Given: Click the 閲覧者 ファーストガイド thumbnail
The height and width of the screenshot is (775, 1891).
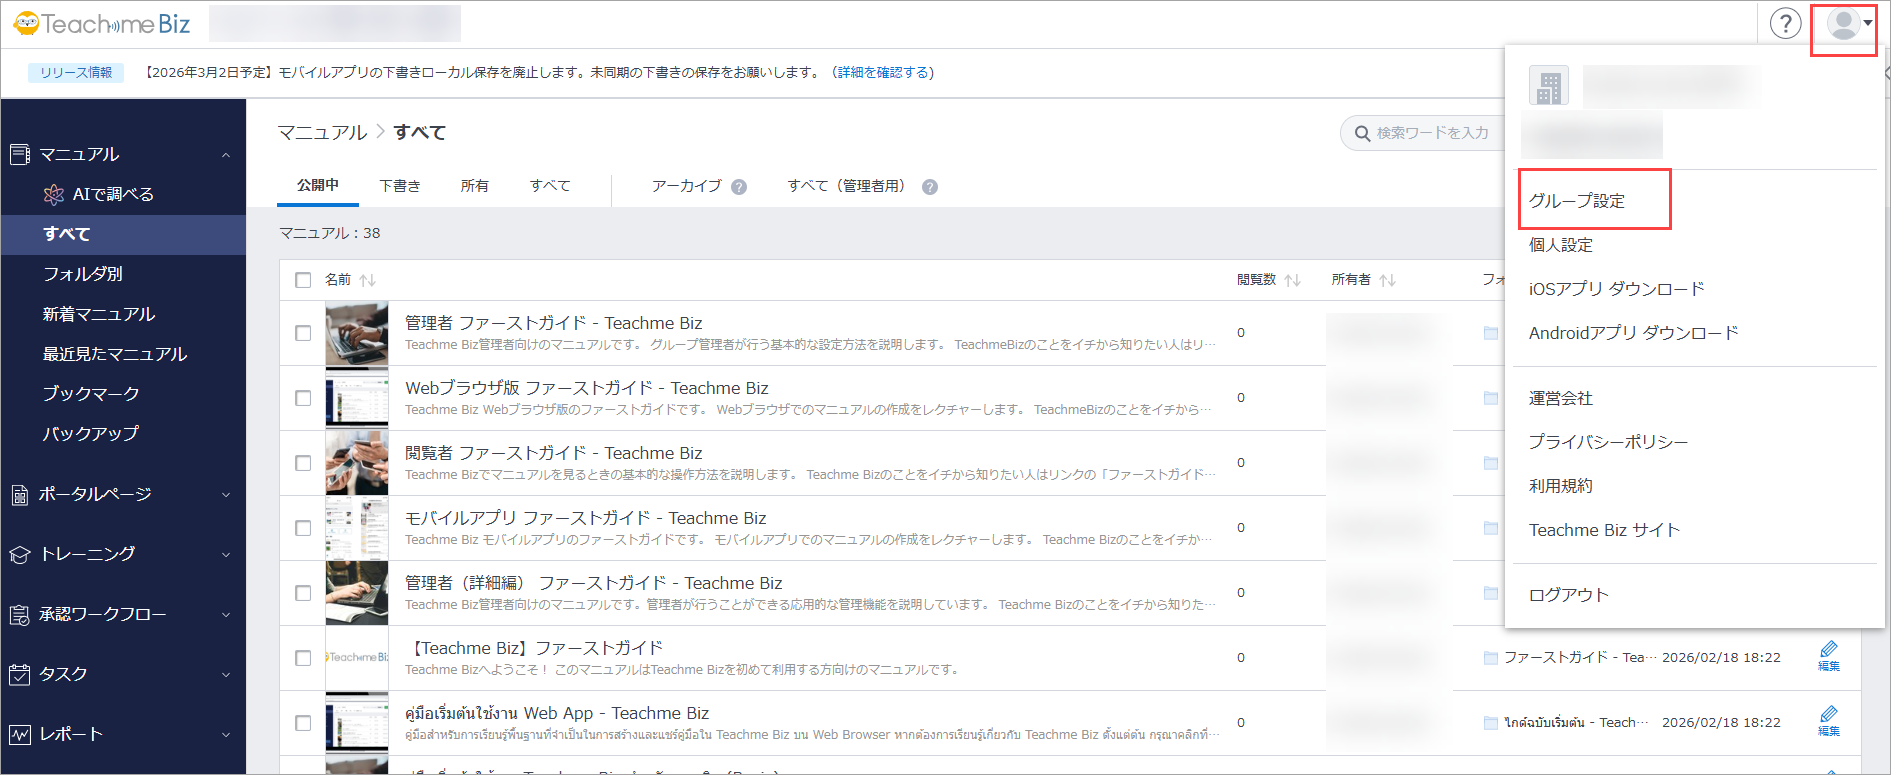Looking at the screenshot, I should click(357, 463).
